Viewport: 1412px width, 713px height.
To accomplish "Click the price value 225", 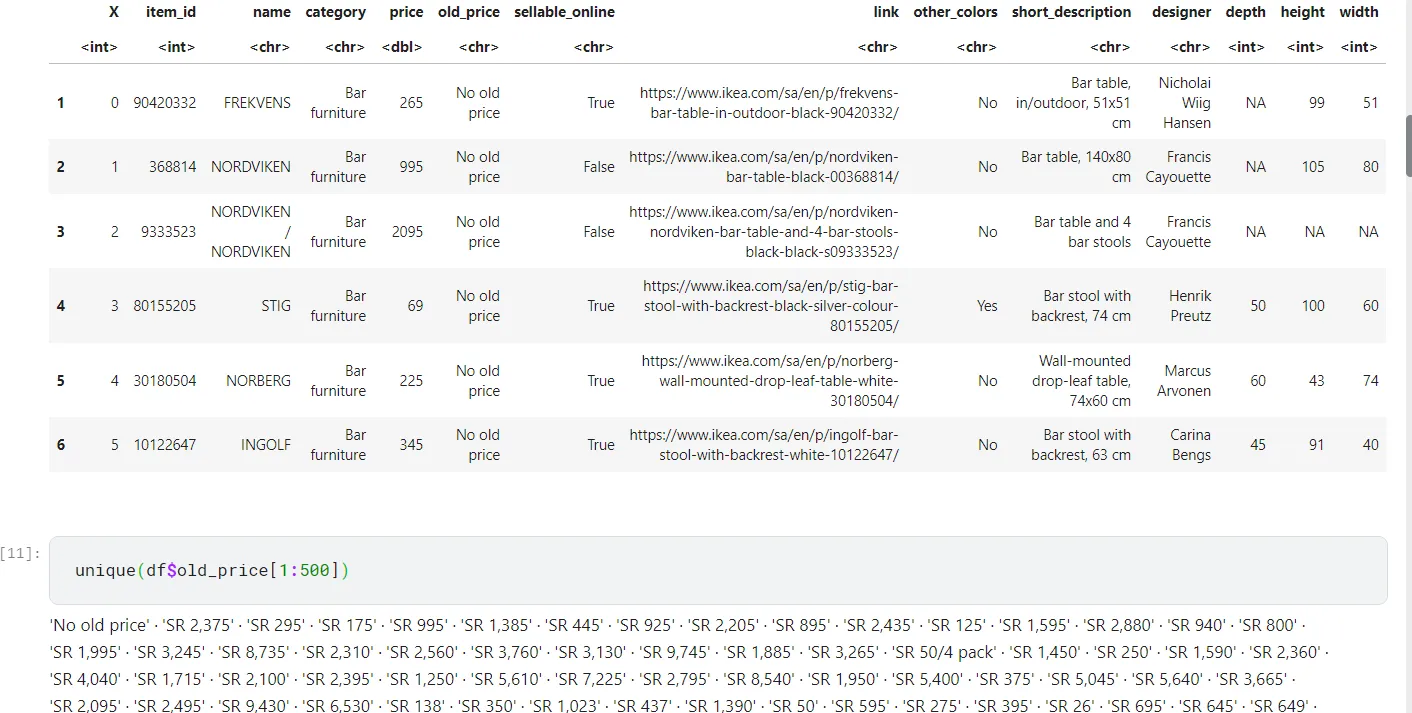I will pos(411,381).
